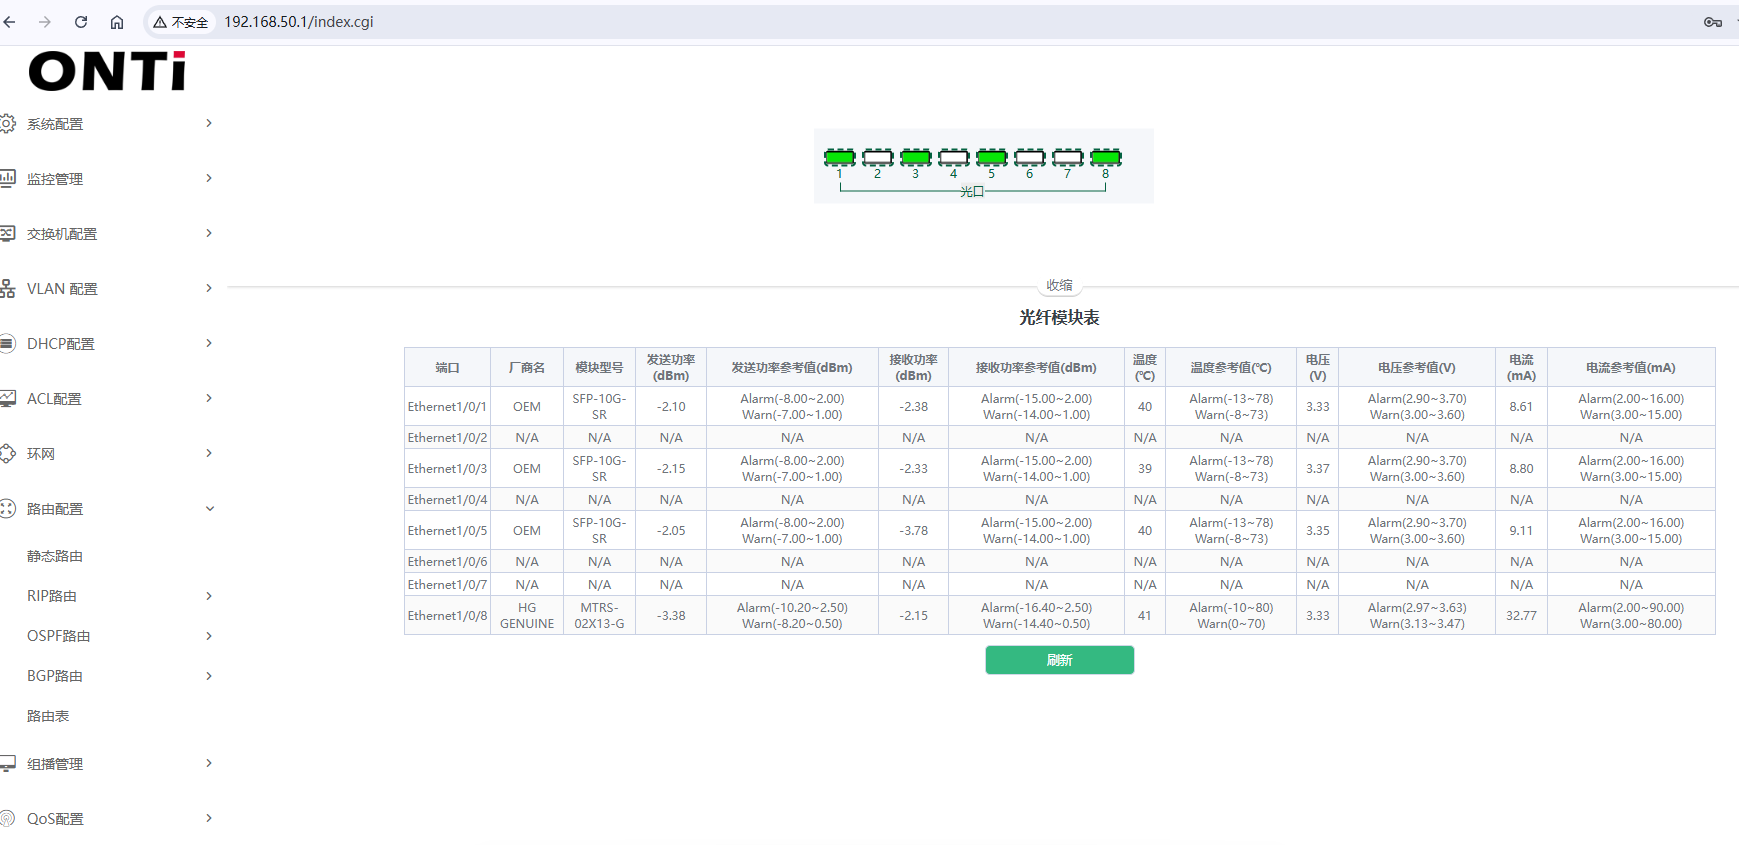Collapse the panel using 收缩 toggle
This screenshot has width=1739, height=845.
1059,286
